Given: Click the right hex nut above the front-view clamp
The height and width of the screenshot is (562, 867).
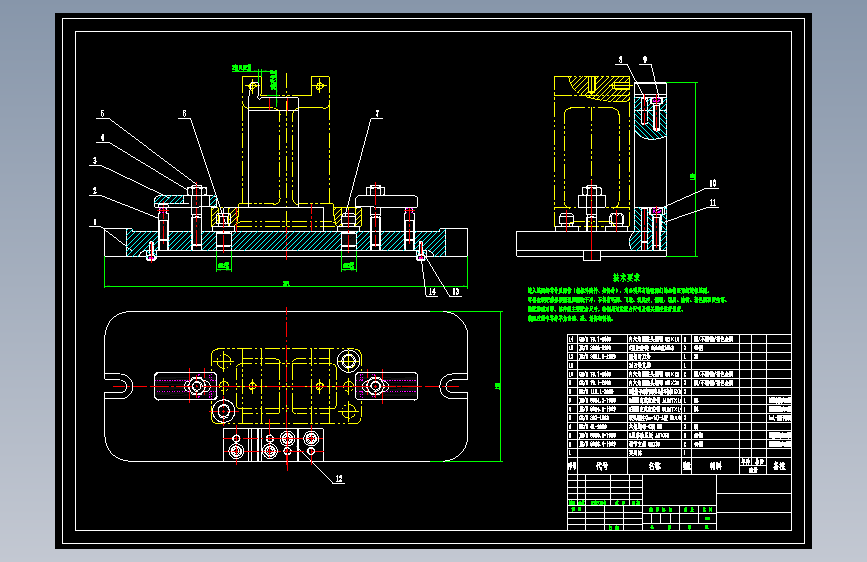Looking at the screenshot, I should pos(375,190).
